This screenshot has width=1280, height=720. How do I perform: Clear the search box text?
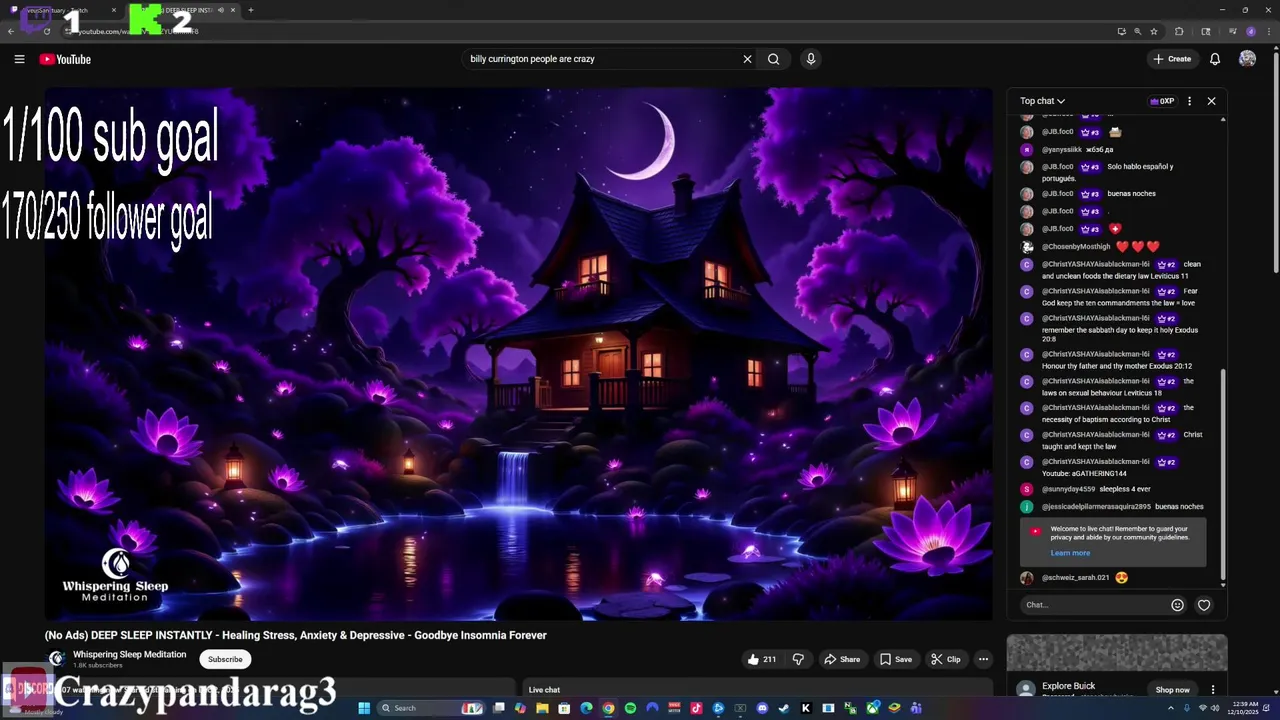coord(747,59)
